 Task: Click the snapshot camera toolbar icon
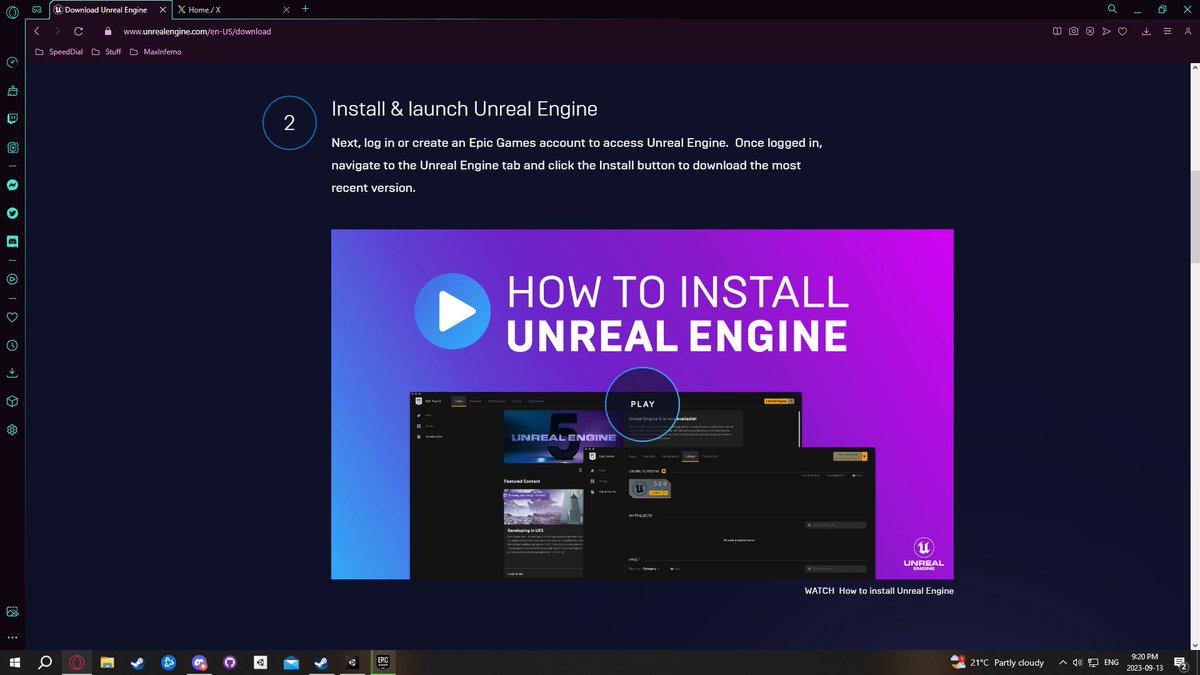1073,31
